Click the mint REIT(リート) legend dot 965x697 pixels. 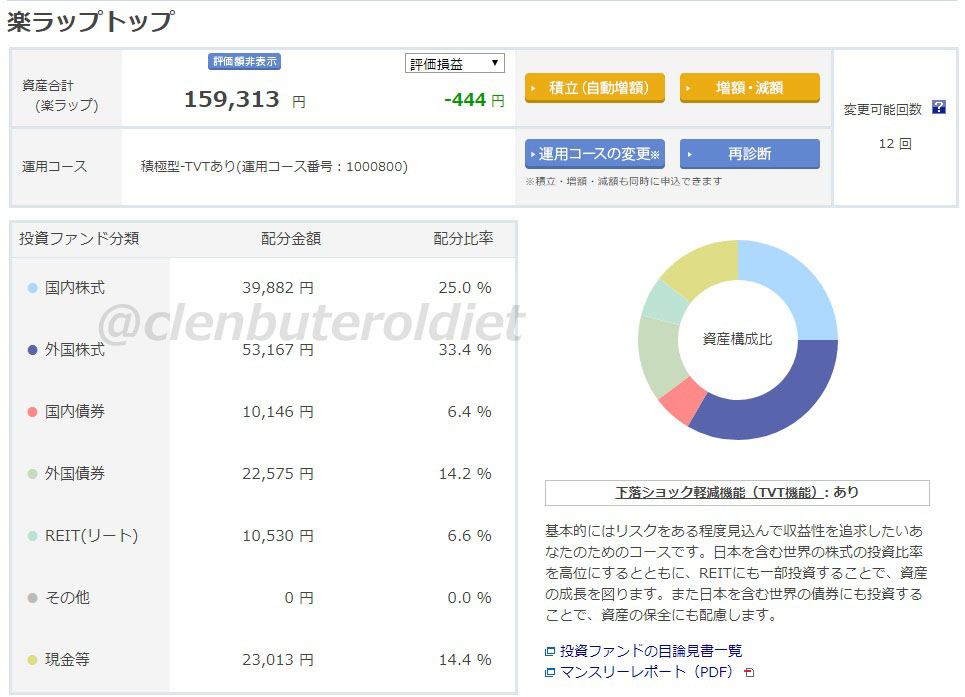(x=33, y=536)
